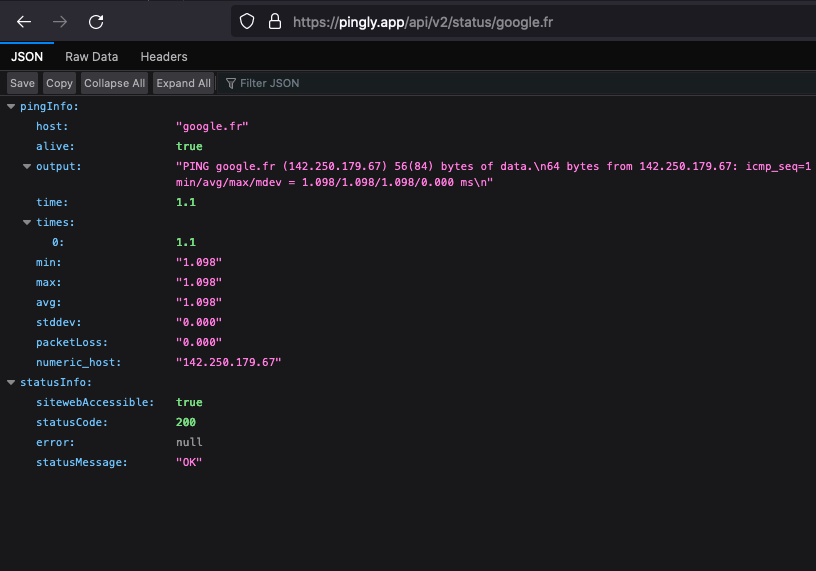This screenshot has height=571, width=816.
Task: Switch to the Raw Data tab
Action: [x=91, y=57]
